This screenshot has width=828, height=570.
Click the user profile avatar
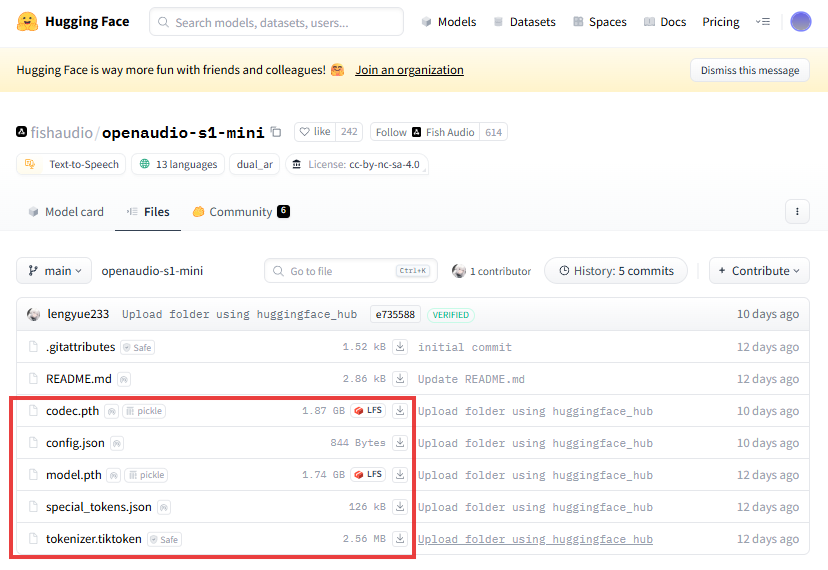pos(801,22)
